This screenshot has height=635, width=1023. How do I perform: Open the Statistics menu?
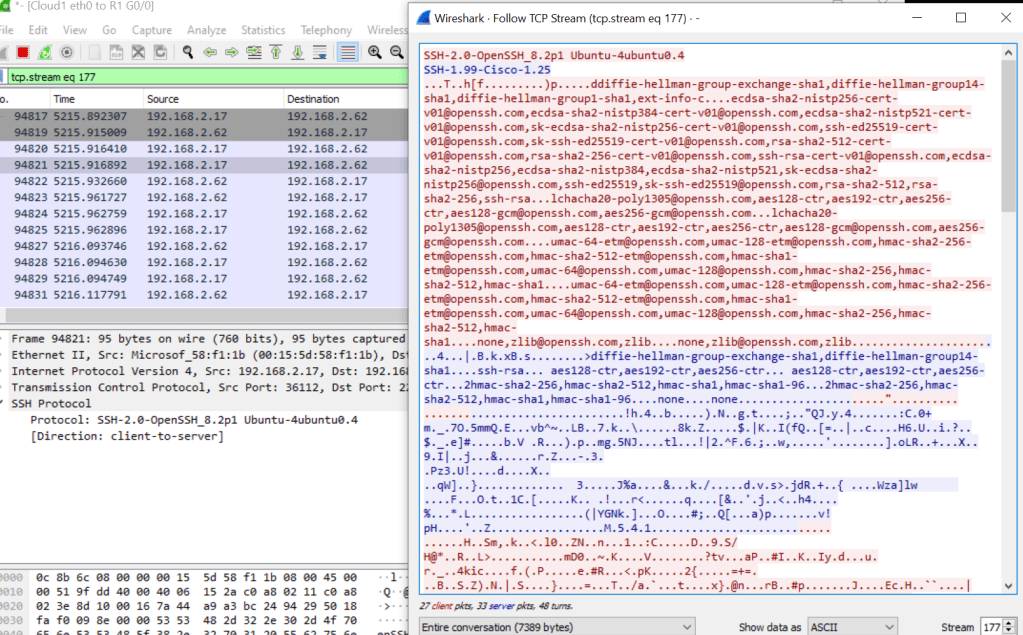tap(263, 30)
